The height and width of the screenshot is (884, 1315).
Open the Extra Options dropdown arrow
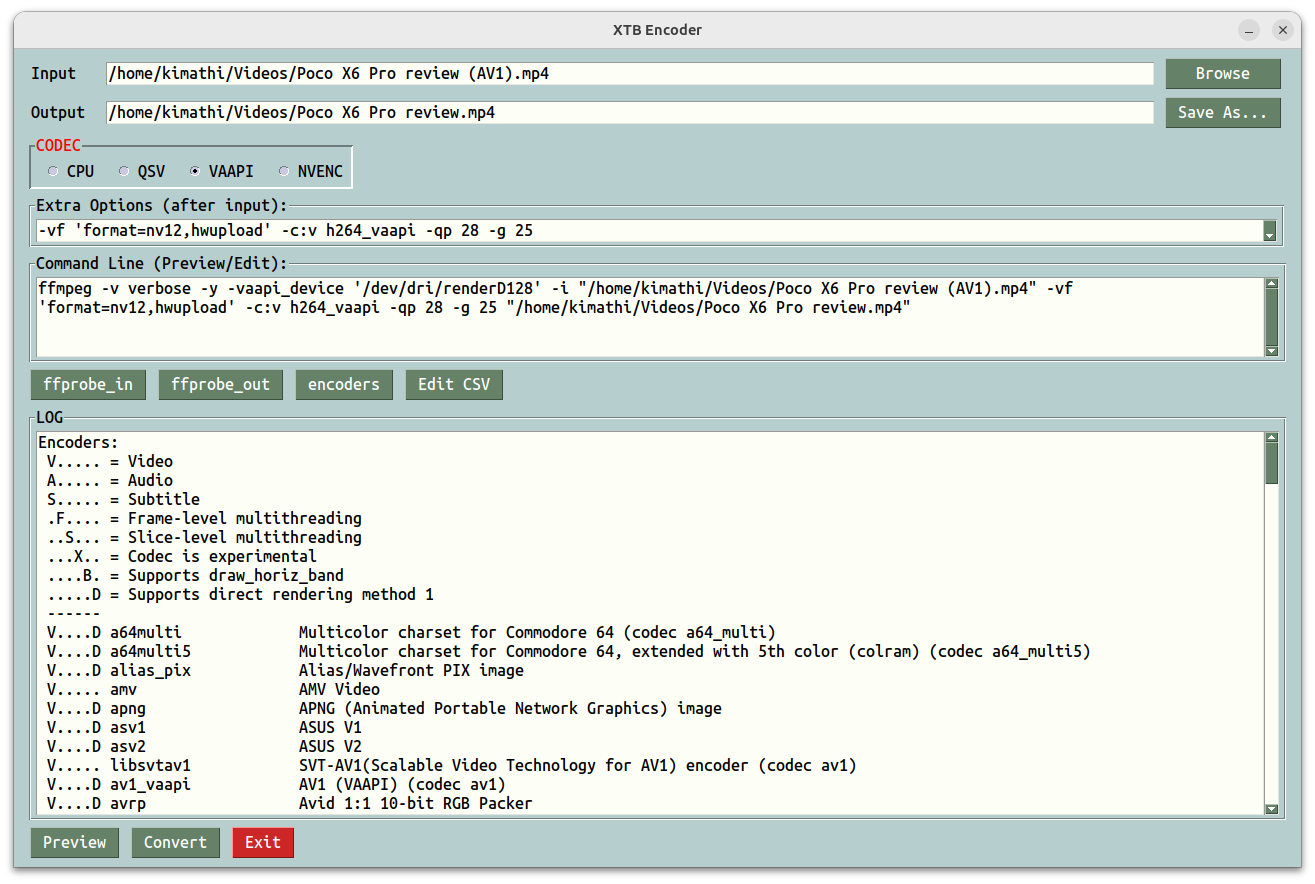1270,231
